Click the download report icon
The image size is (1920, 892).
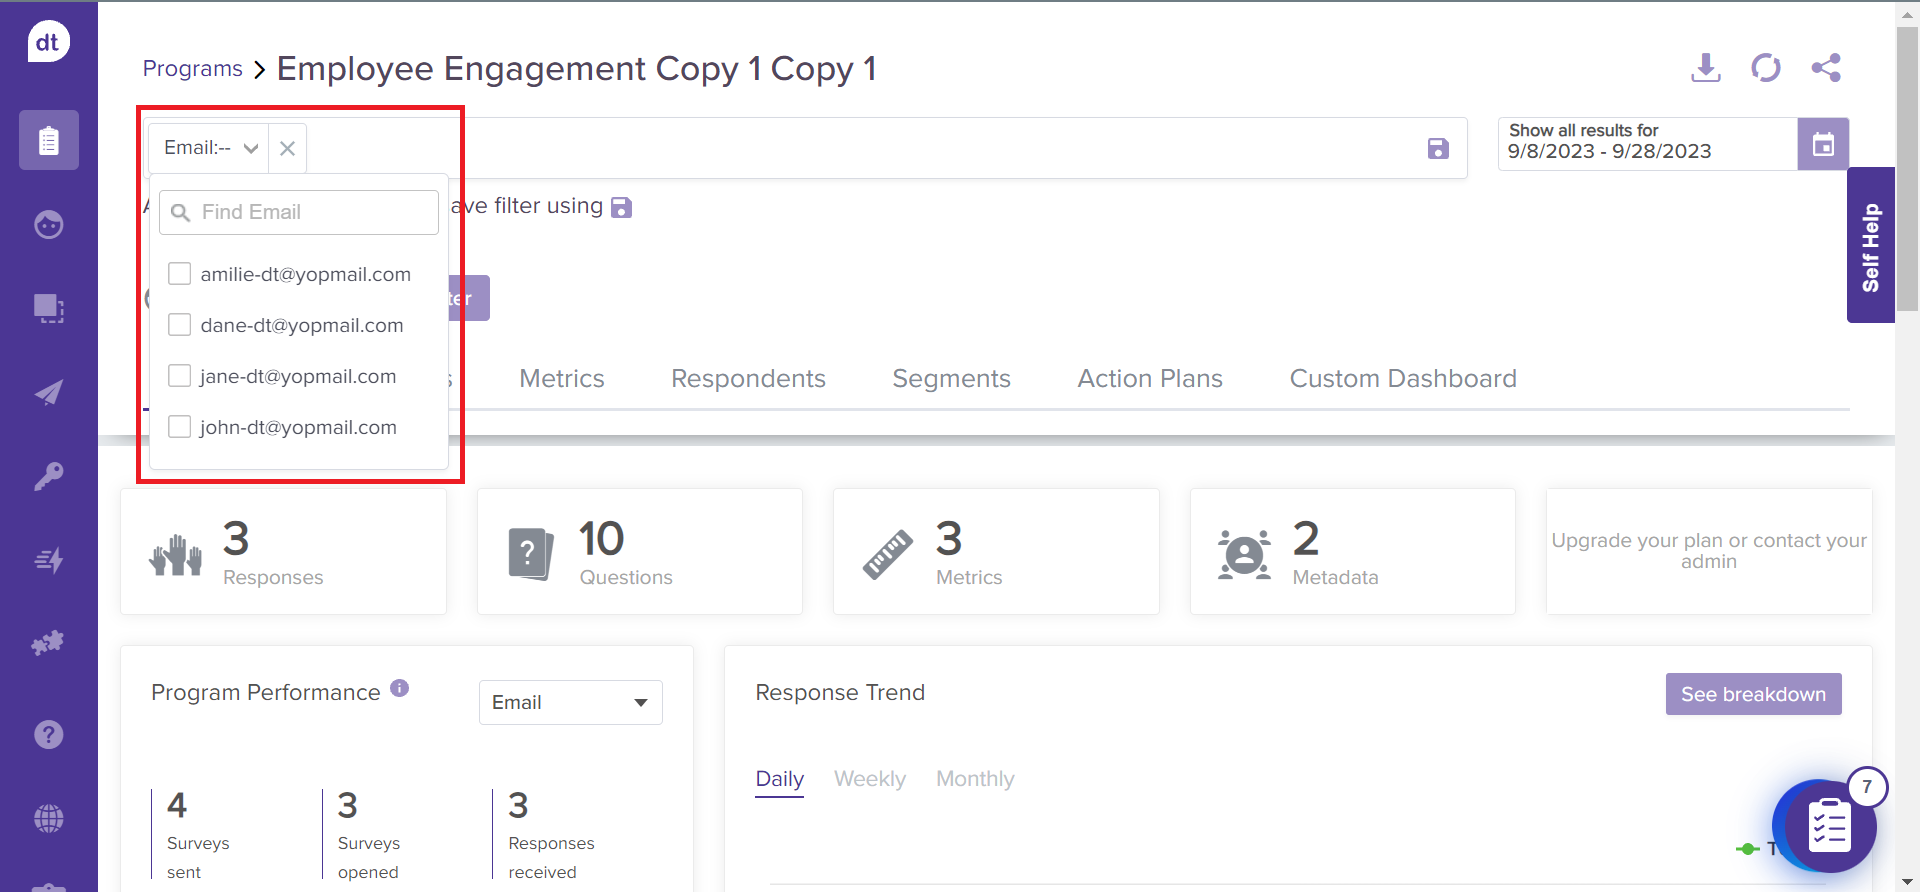pyautogui.click(x=1705, y=68)
